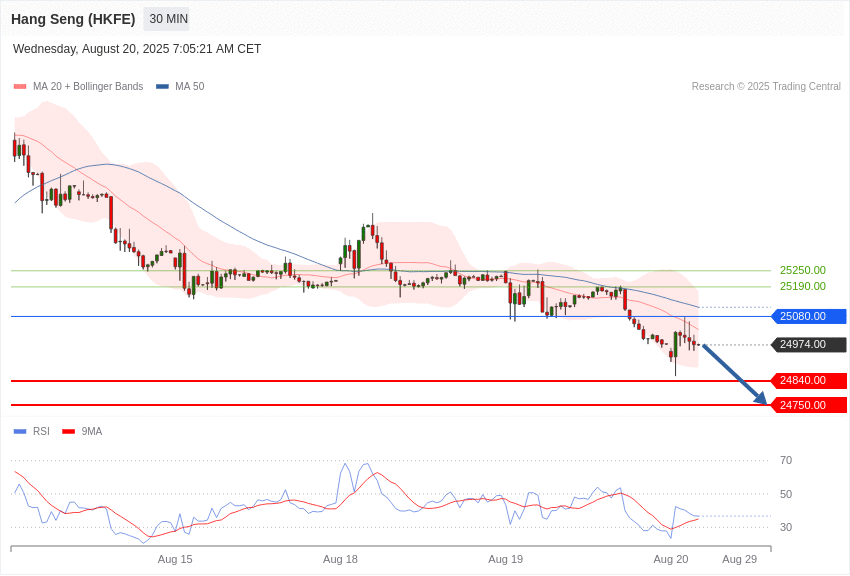850x576 pixels.
Task: Click the 24840.00 red support tag
Action: click(809, 380)
